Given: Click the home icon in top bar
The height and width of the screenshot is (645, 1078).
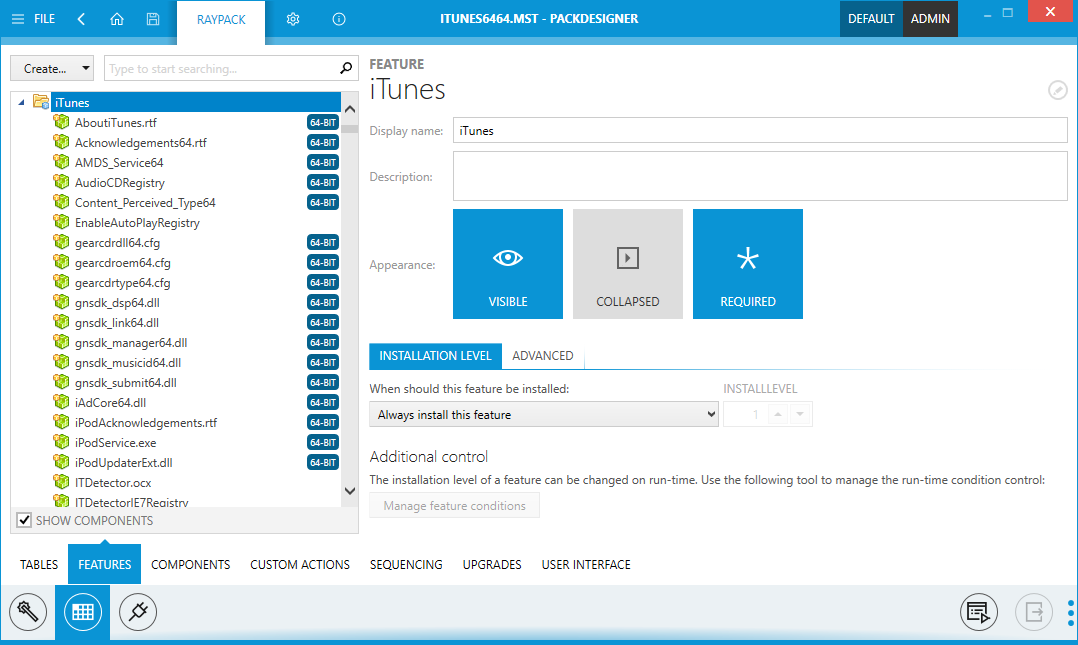Looking at the screenshot, I should (117, 19).
